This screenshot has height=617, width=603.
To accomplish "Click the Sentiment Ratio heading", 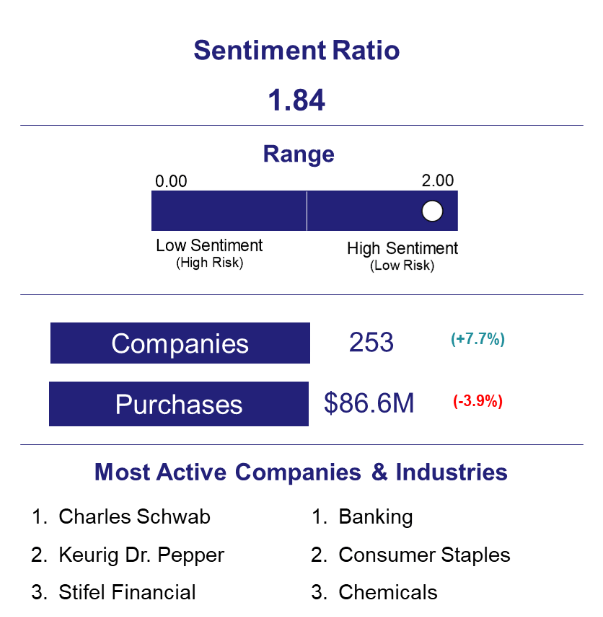I will tap(296, 51).
